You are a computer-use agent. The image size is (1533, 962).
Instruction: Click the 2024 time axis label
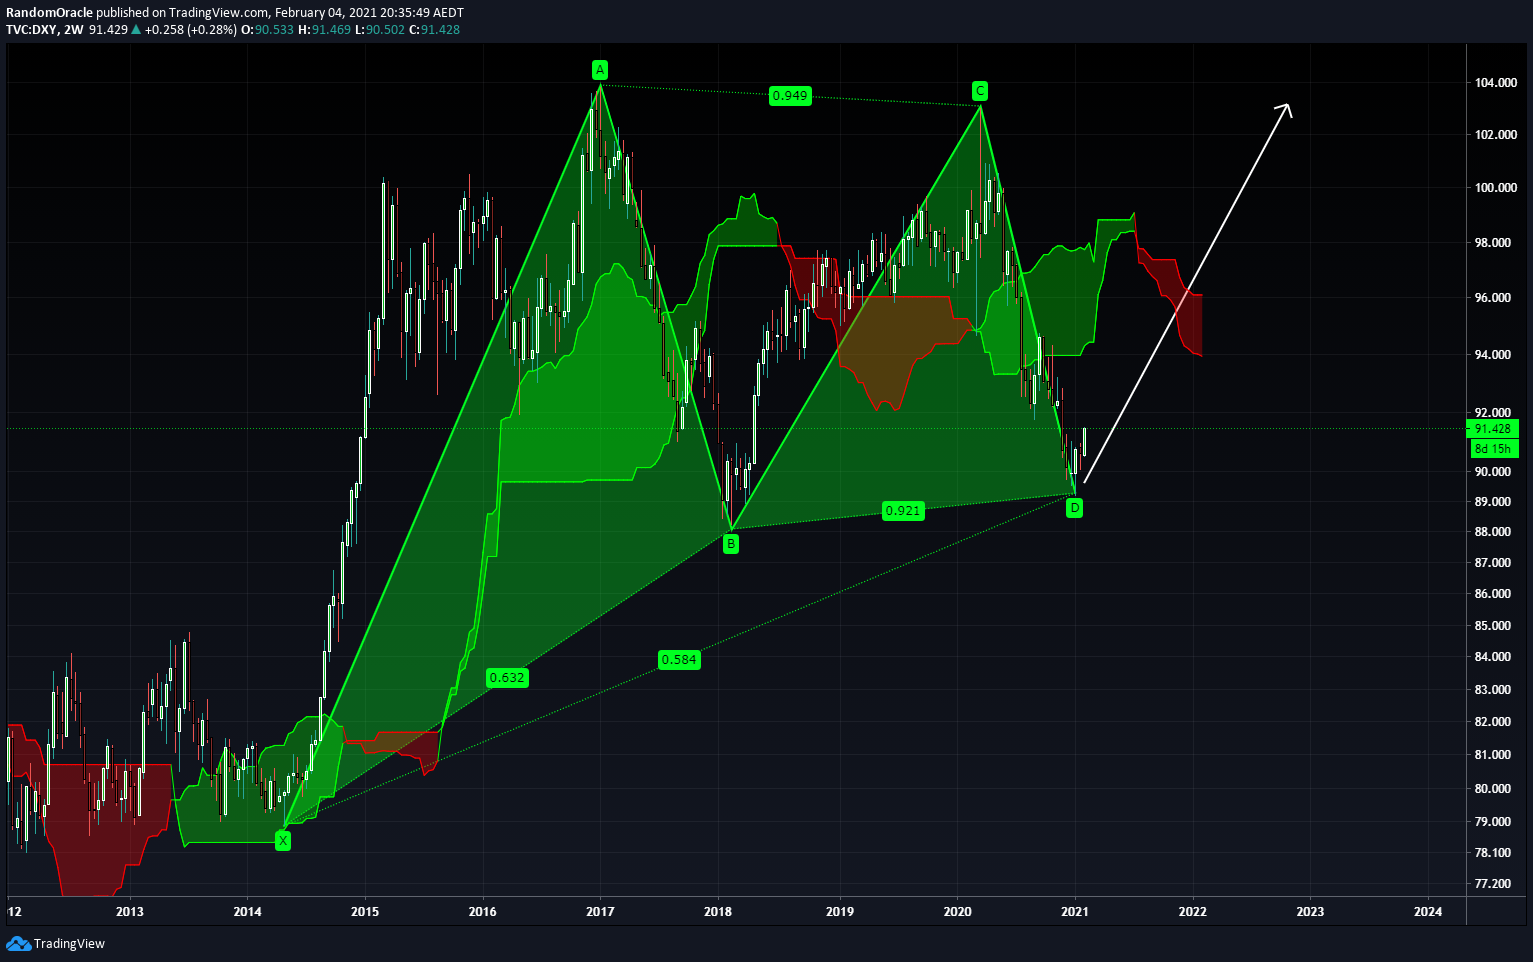coord(1428,912)
